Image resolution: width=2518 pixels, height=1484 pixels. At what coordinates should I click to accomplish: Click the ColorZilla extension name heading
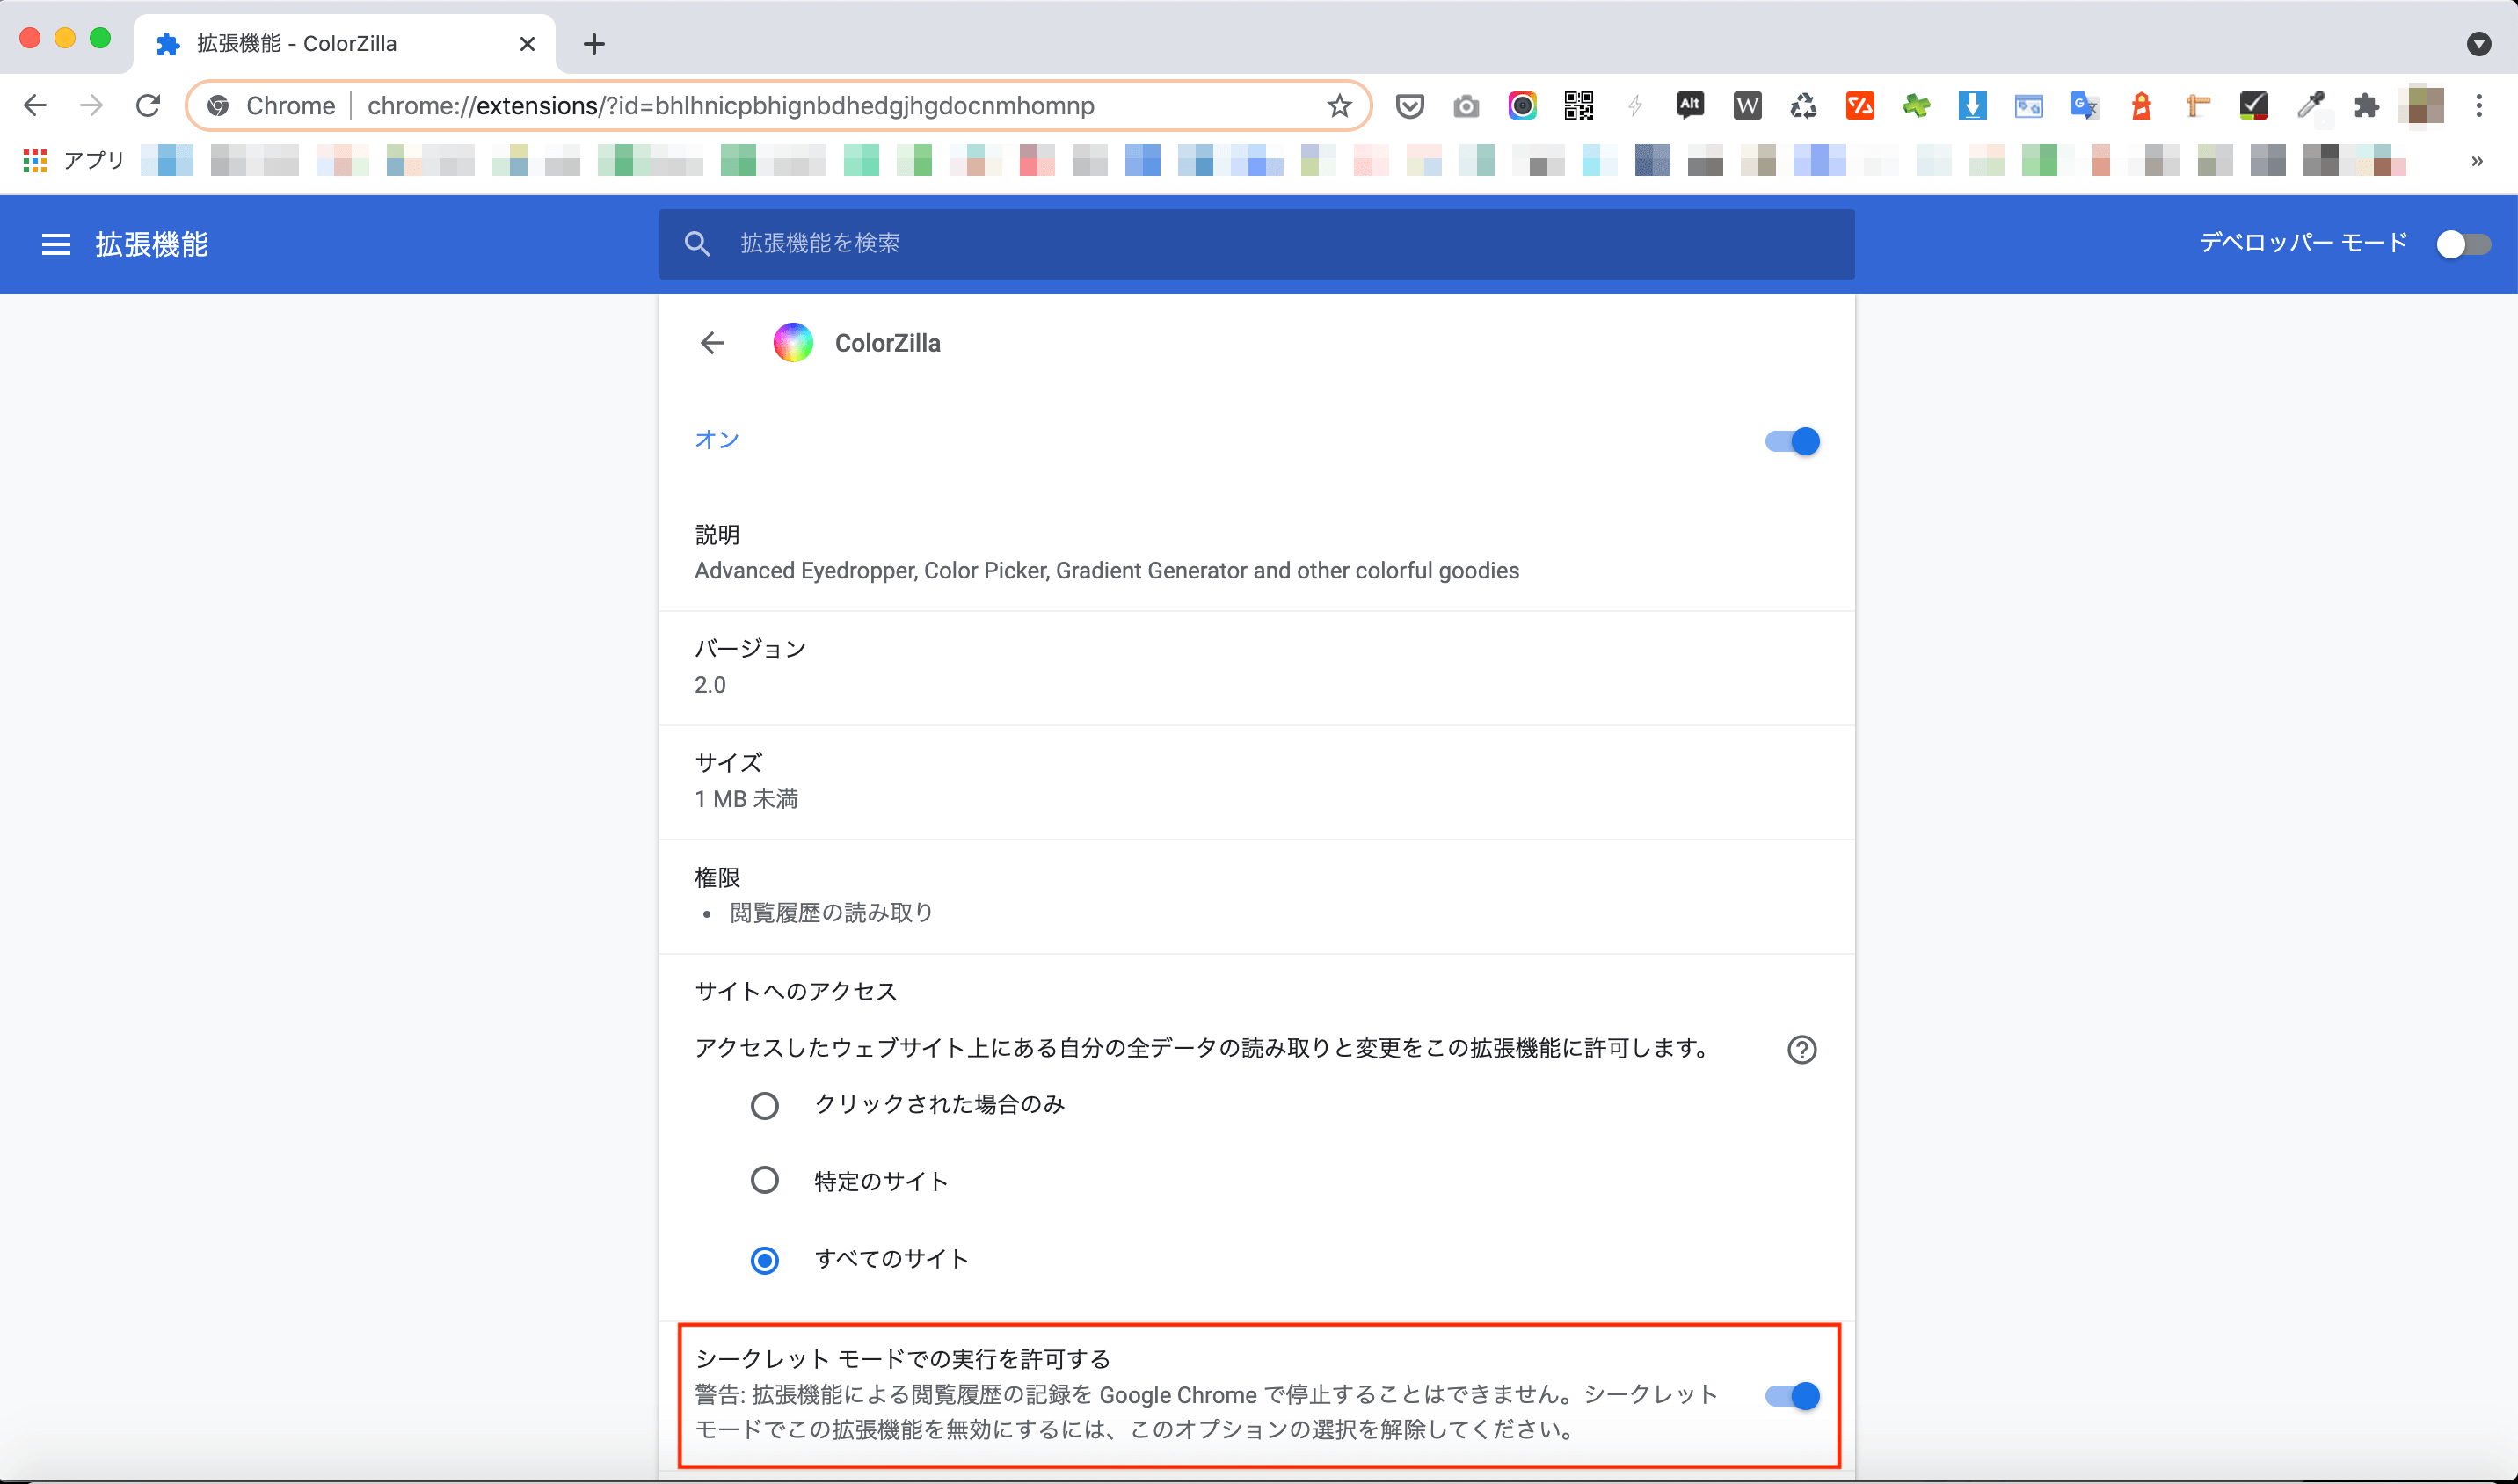coord(888,343)
